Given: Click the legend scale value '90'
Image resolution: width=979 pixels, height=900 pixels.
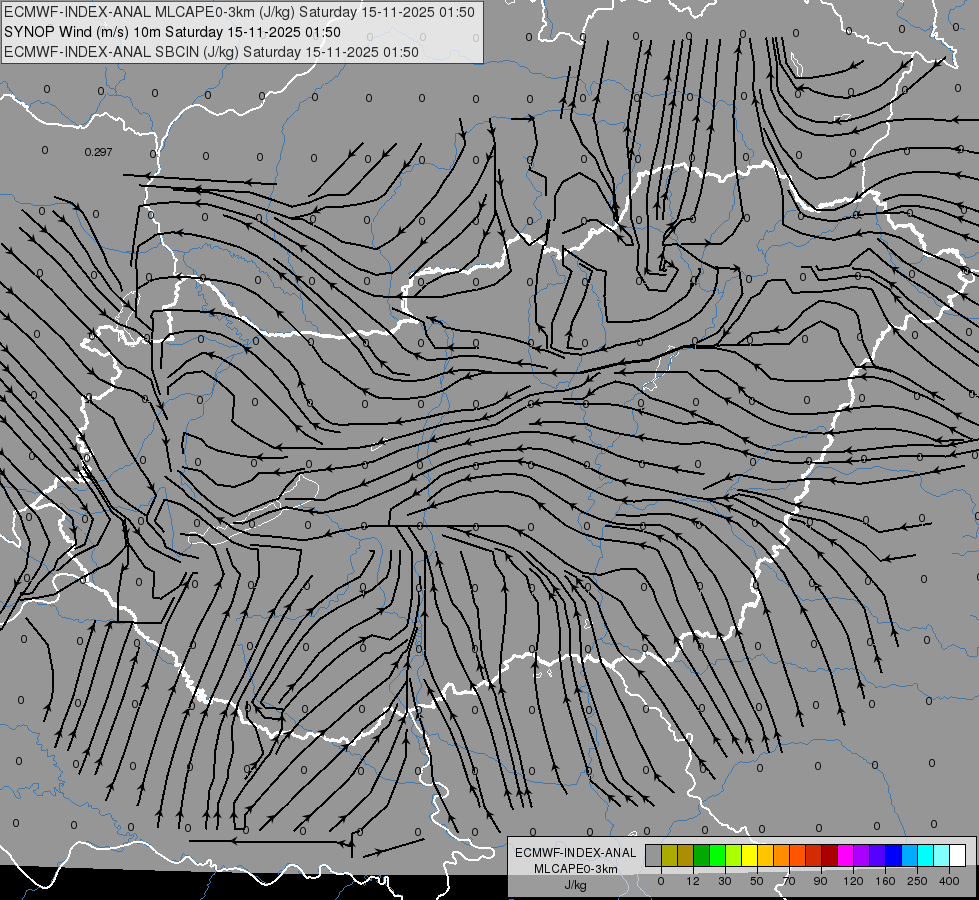Looking at the screenshot, I should [820, 881].
